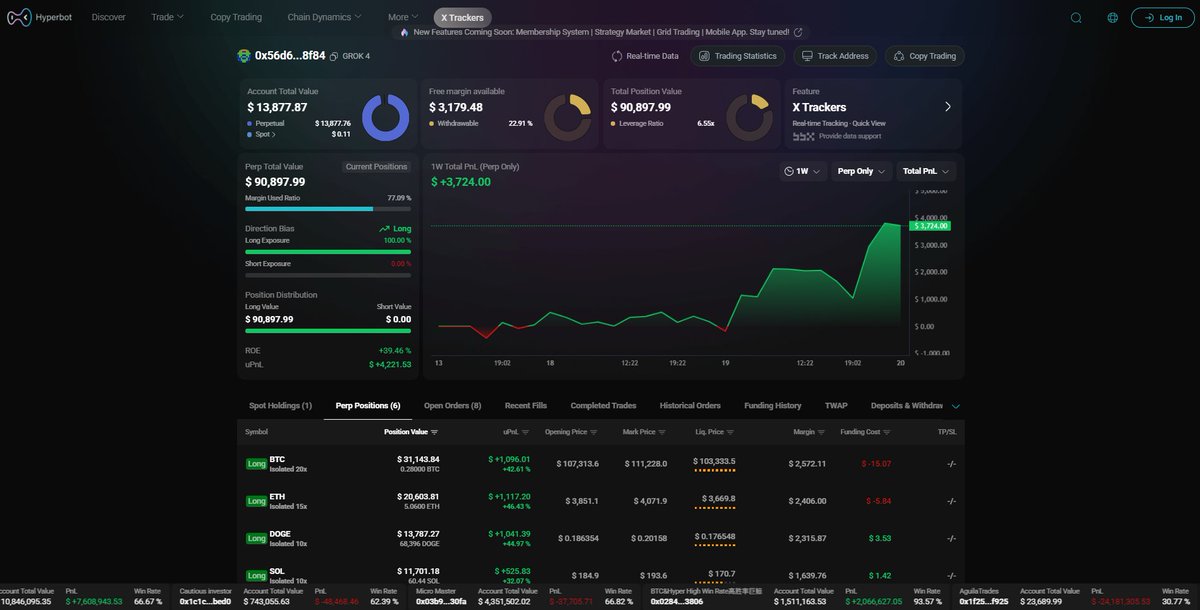Sort by uPnL column icon
The image size is (1200, 610).
click(x=525, y=432)
